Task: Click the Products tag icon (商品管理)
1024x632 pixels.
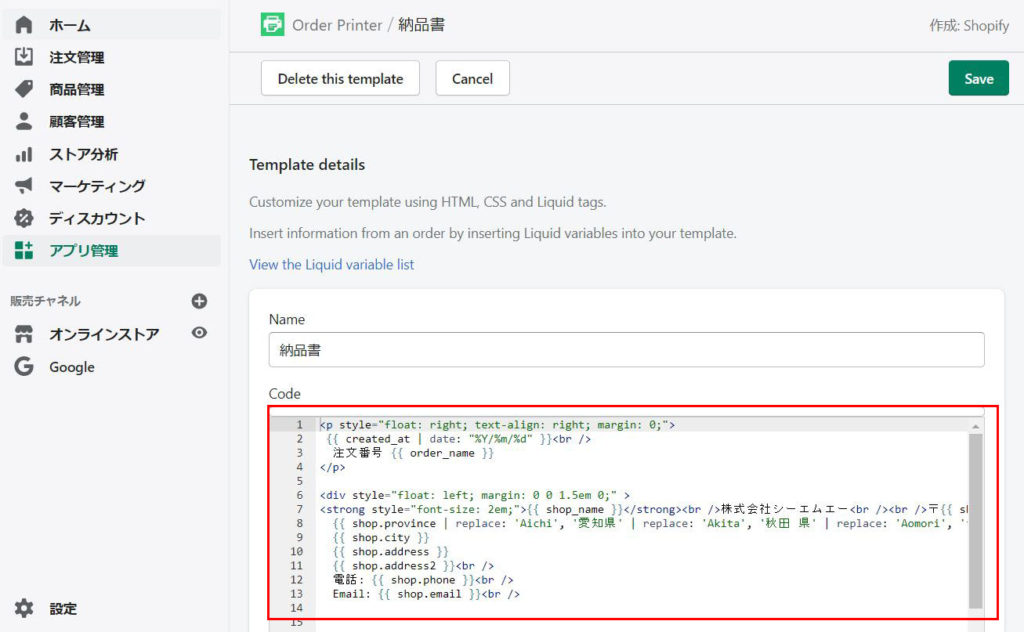Action: coord(24,89)
